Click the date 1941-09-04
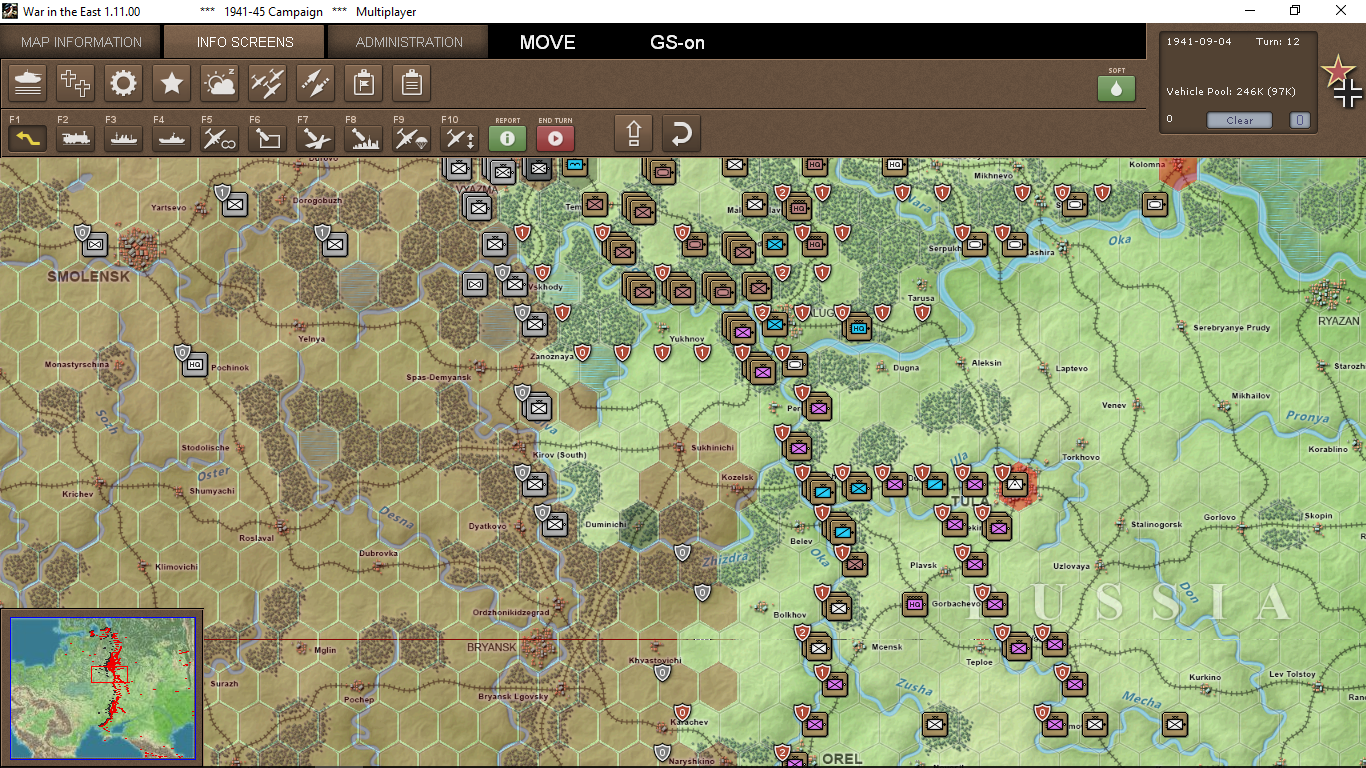 (x=1199, y=41)
